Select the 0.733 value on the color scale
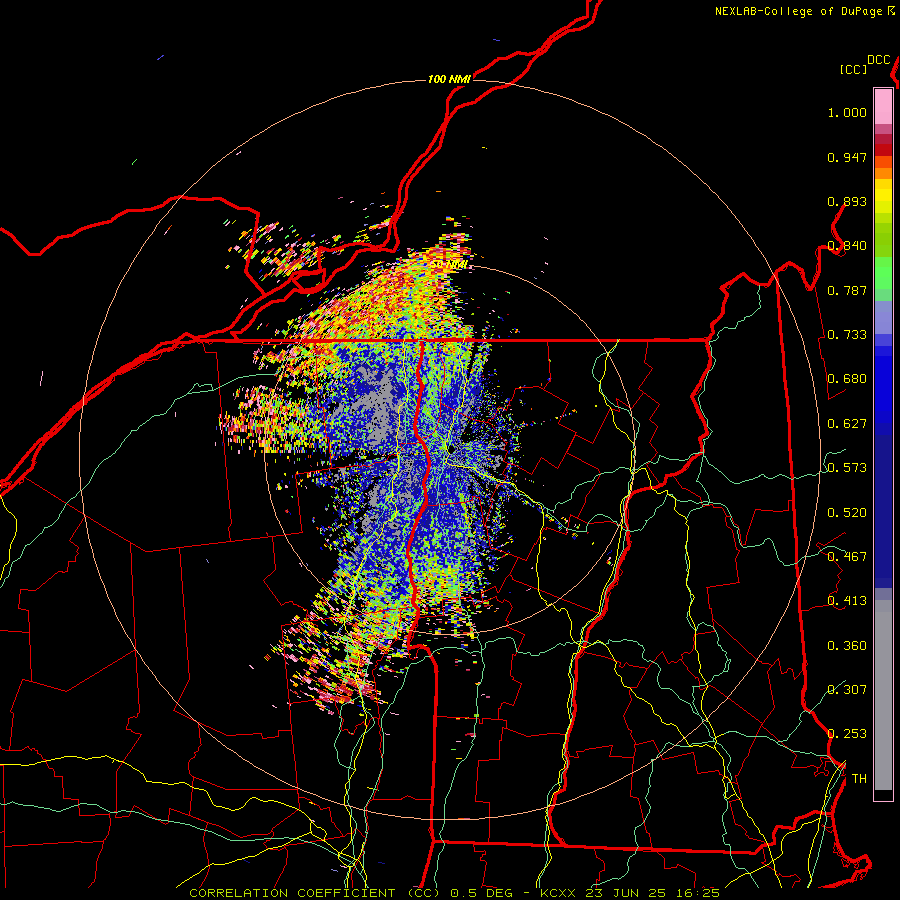 point(847,335)
